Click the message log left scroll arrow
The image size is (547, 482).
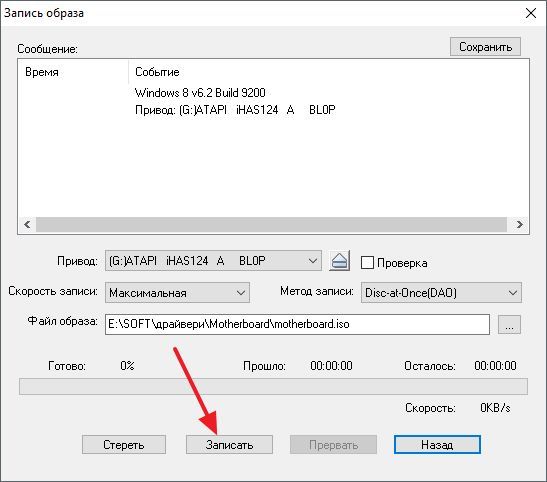27,224
